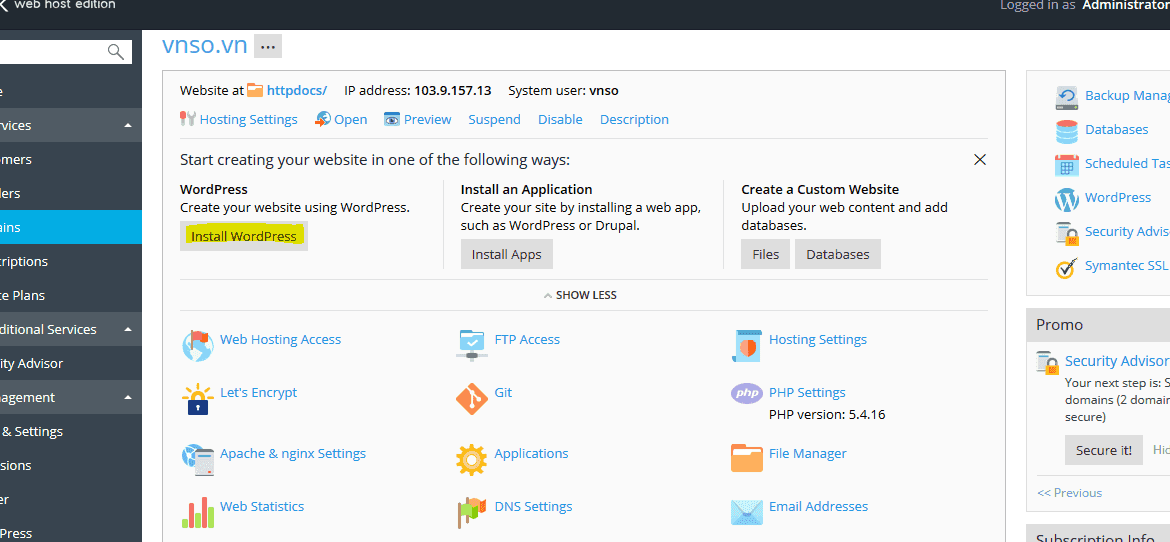Click the Administrator account name
Viewport: 1170px width, 542px height.
[x=1125, y=6]
